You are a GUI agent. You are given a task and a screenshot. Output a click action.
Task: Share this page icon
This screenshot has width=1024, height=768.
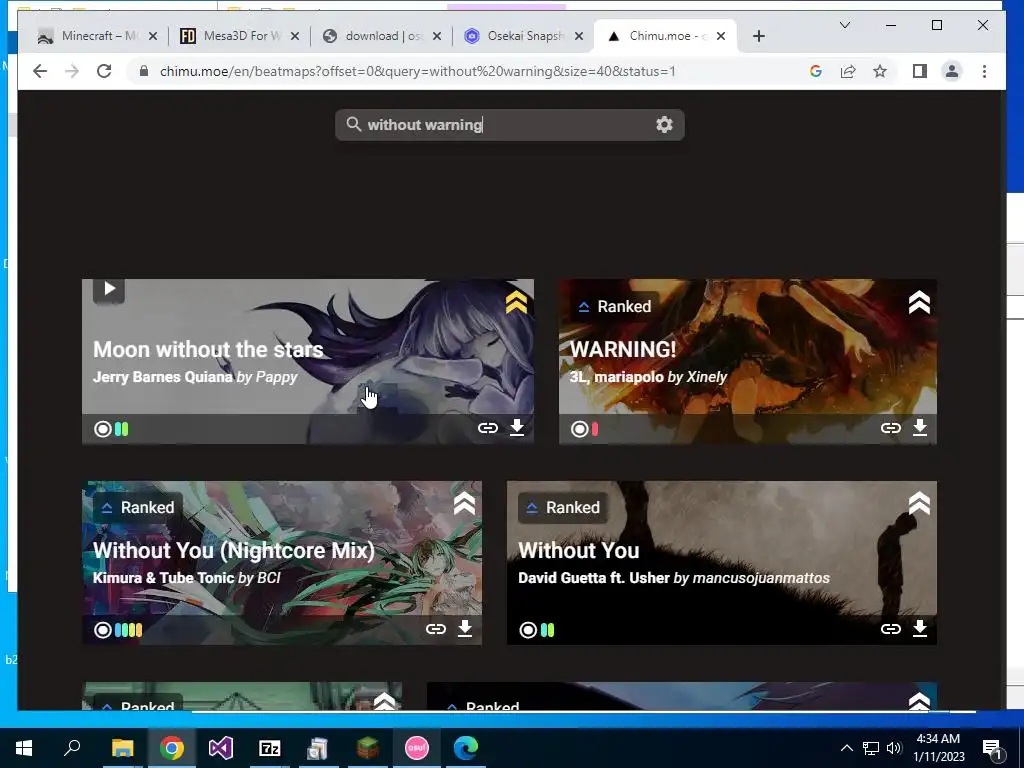[x=848, y=71]
